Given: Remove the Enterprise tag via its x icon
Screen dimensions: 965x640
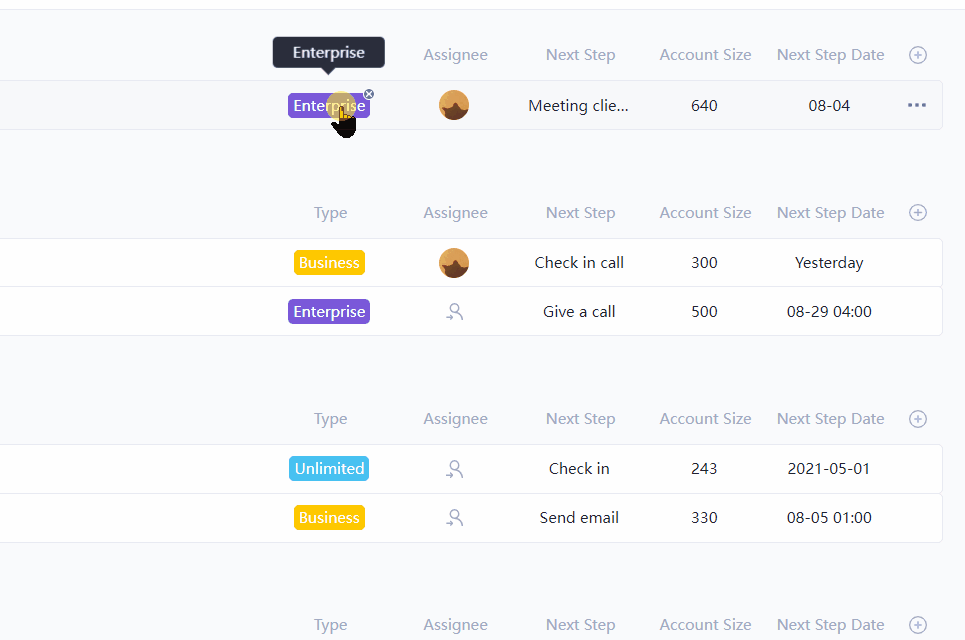Looking at the screenshot, I should pyautogui.click(x=369, y=93).
